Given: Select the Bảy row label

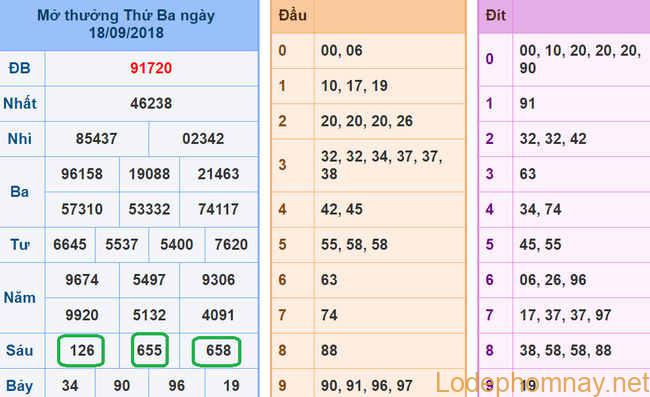Looking at the screenshot, I should pyautogui.click(x=19, y=386).
